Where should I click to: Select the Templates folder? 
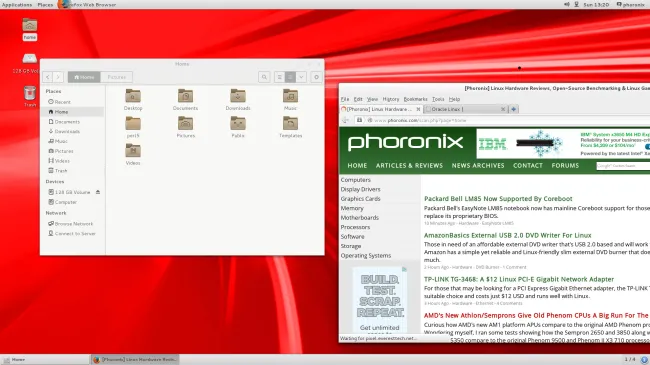tap(290, 127)
